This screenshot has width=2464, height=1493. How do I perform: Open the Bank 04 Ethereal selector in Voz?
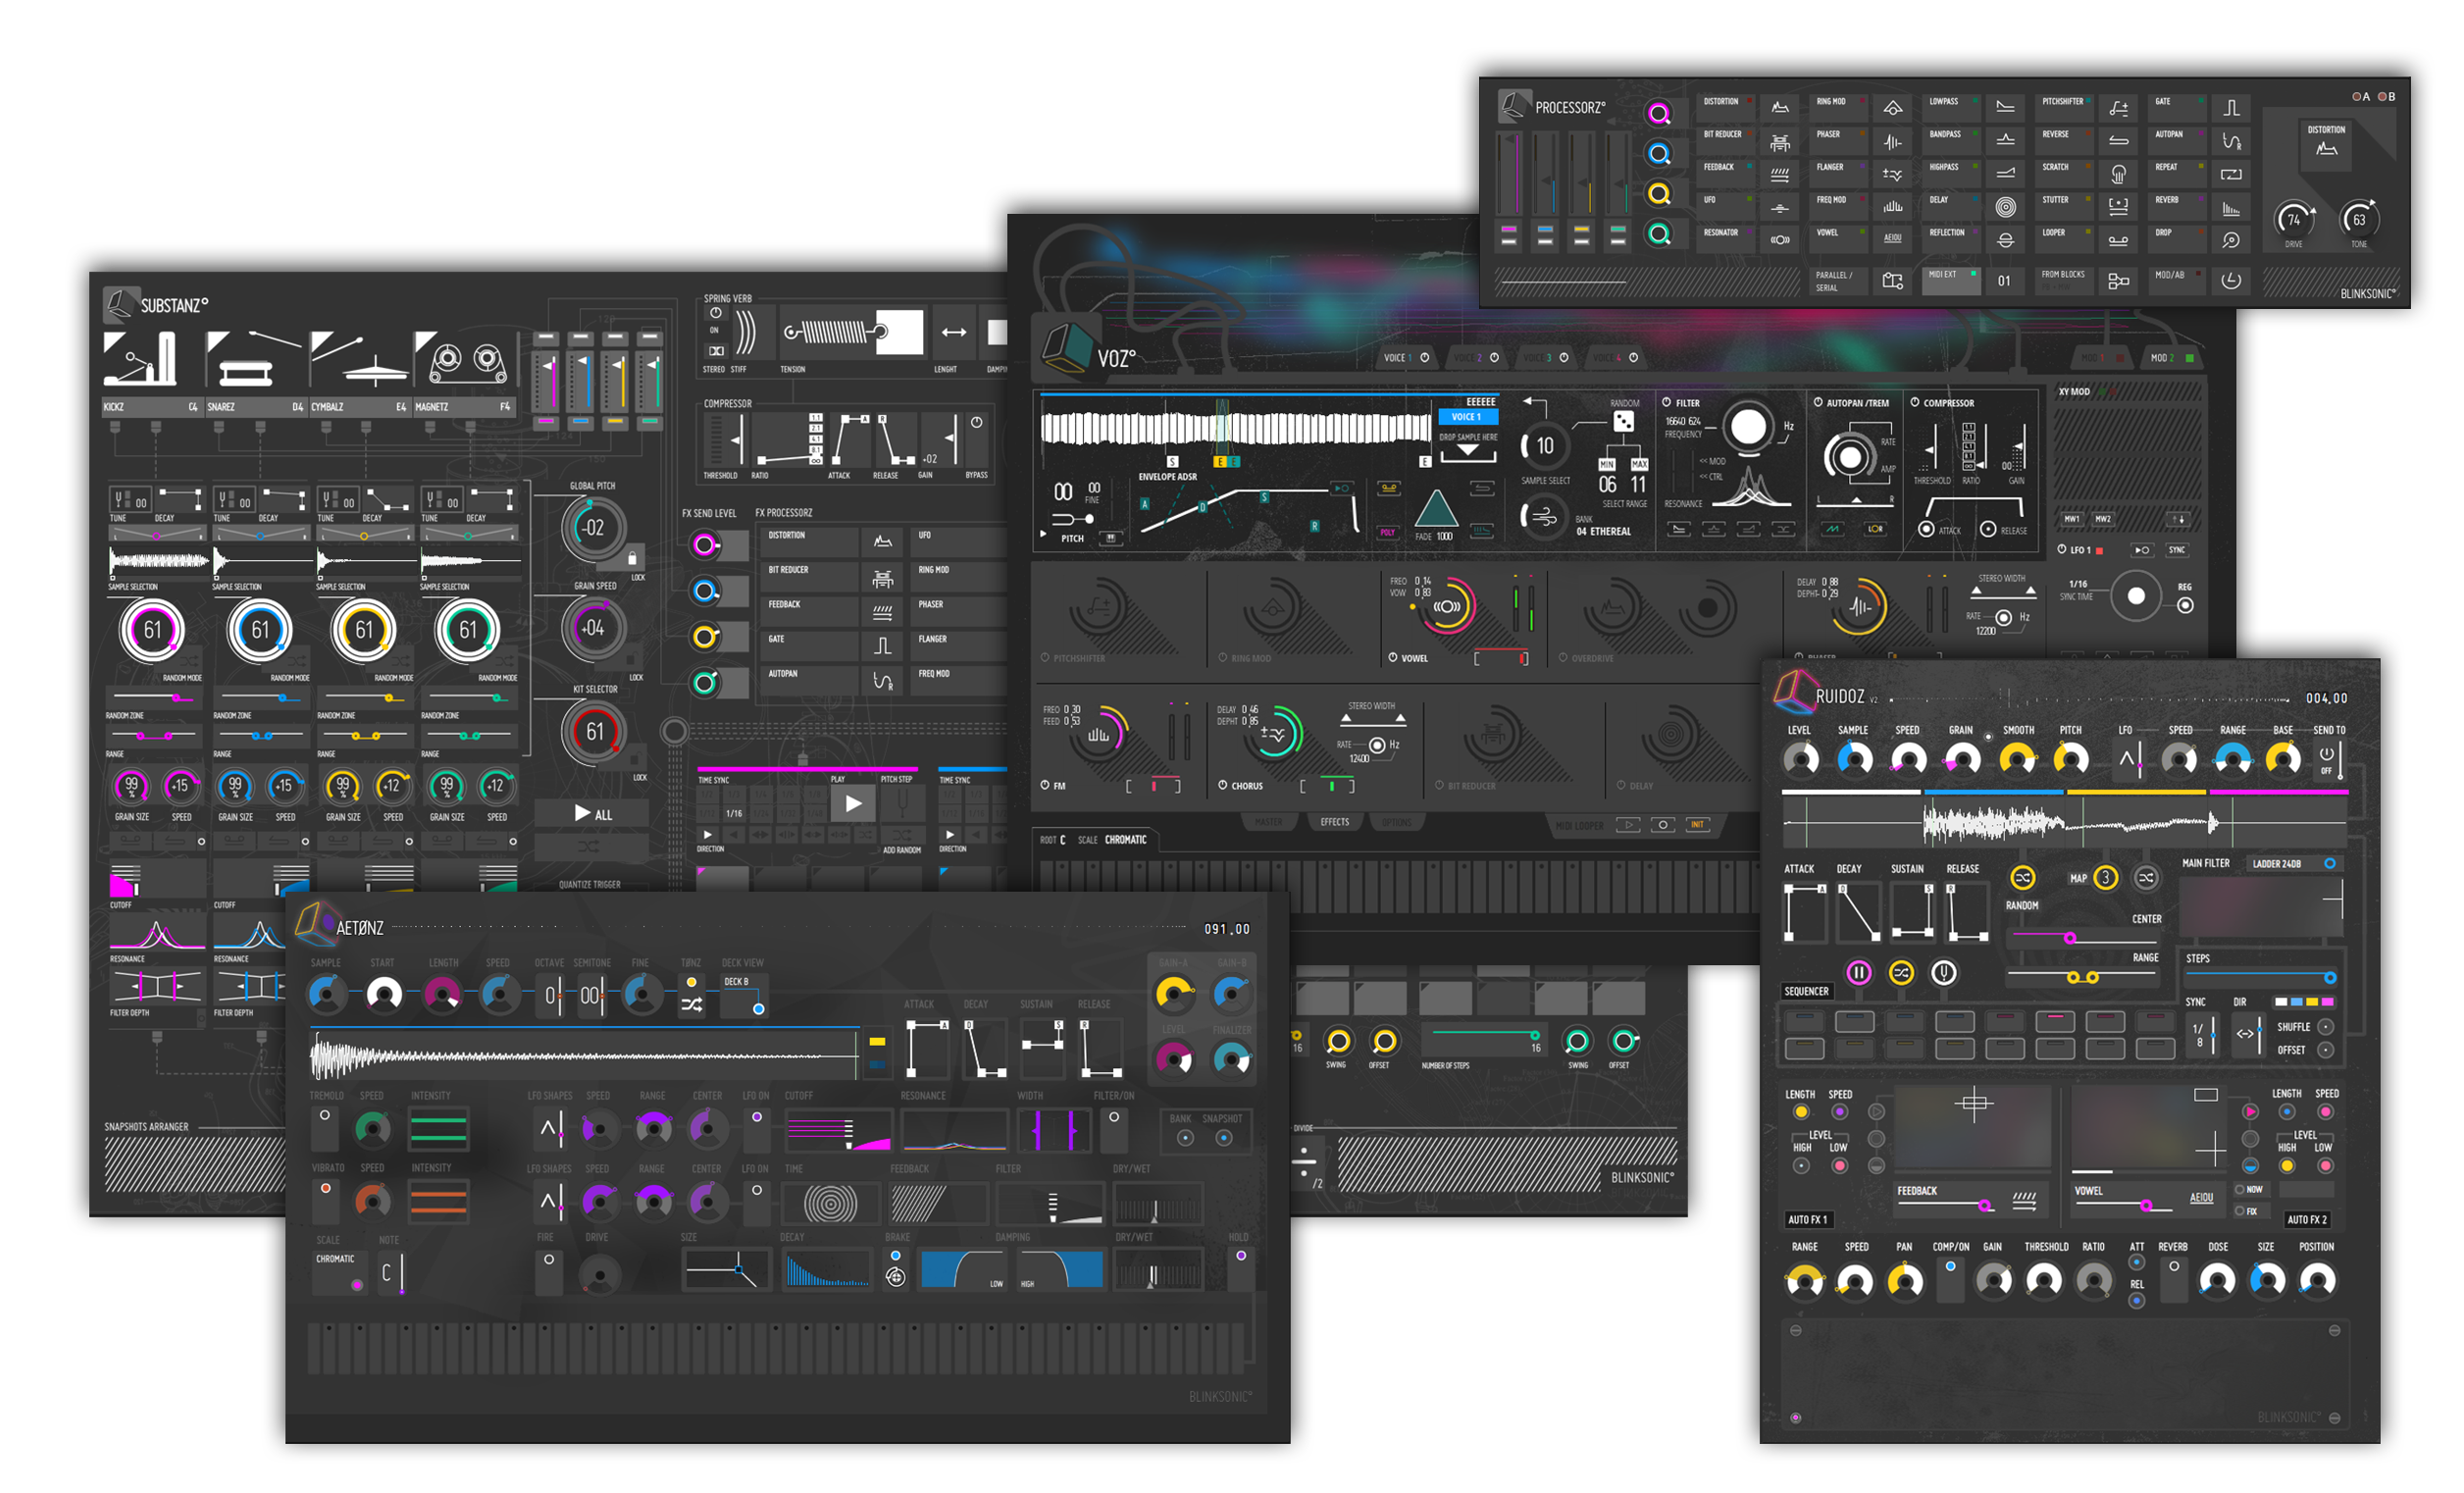point(1604,531)
